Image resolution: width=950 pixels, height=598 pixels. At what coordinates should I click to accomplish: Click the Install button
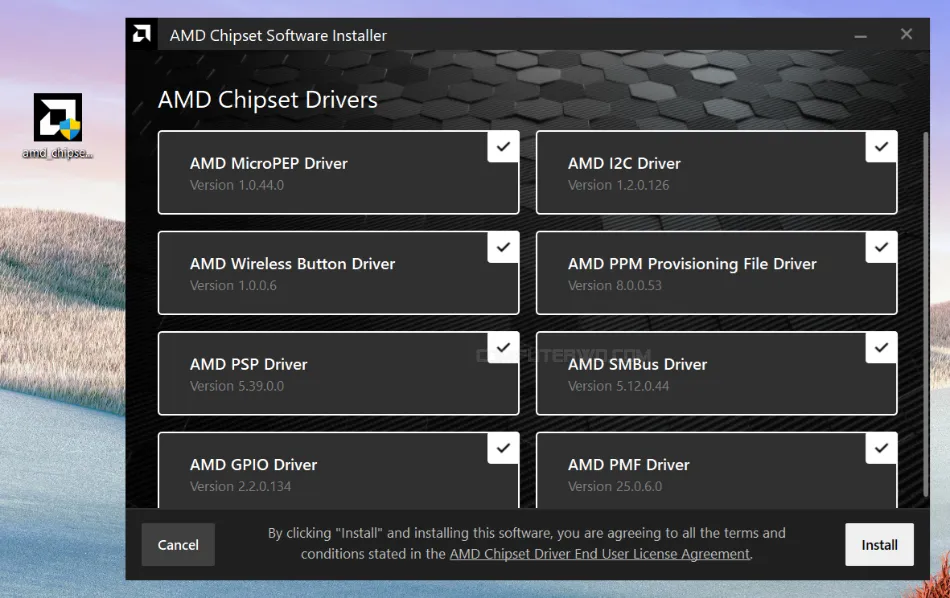879,545
